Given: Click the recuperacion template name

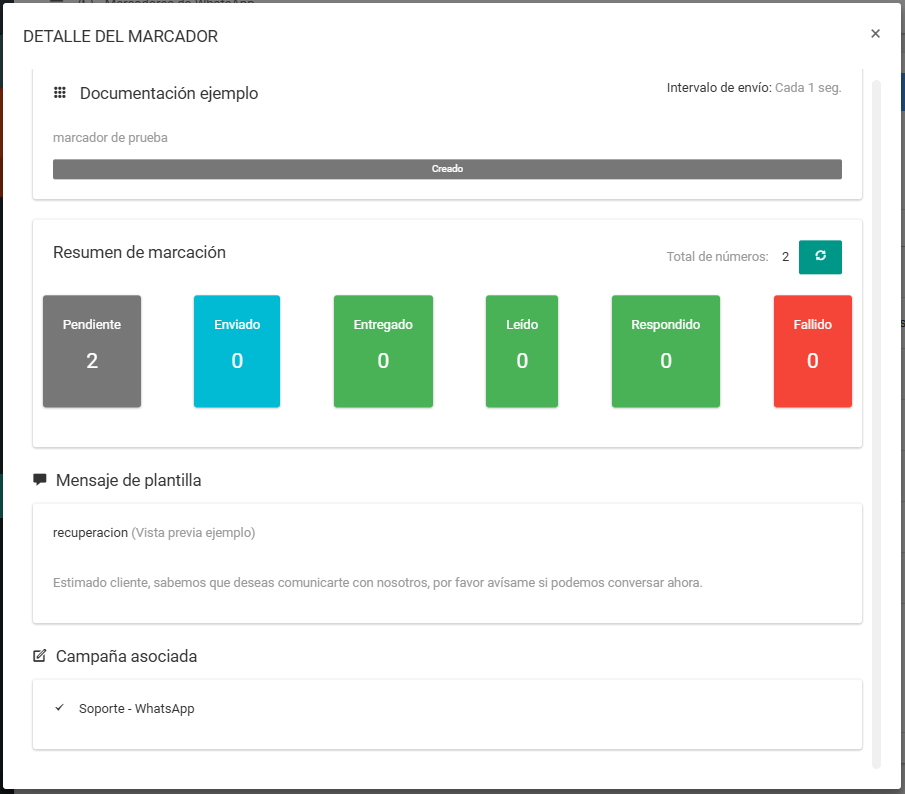Looking at the screenshot, I should pyautogui.click(x=90, y=533).
